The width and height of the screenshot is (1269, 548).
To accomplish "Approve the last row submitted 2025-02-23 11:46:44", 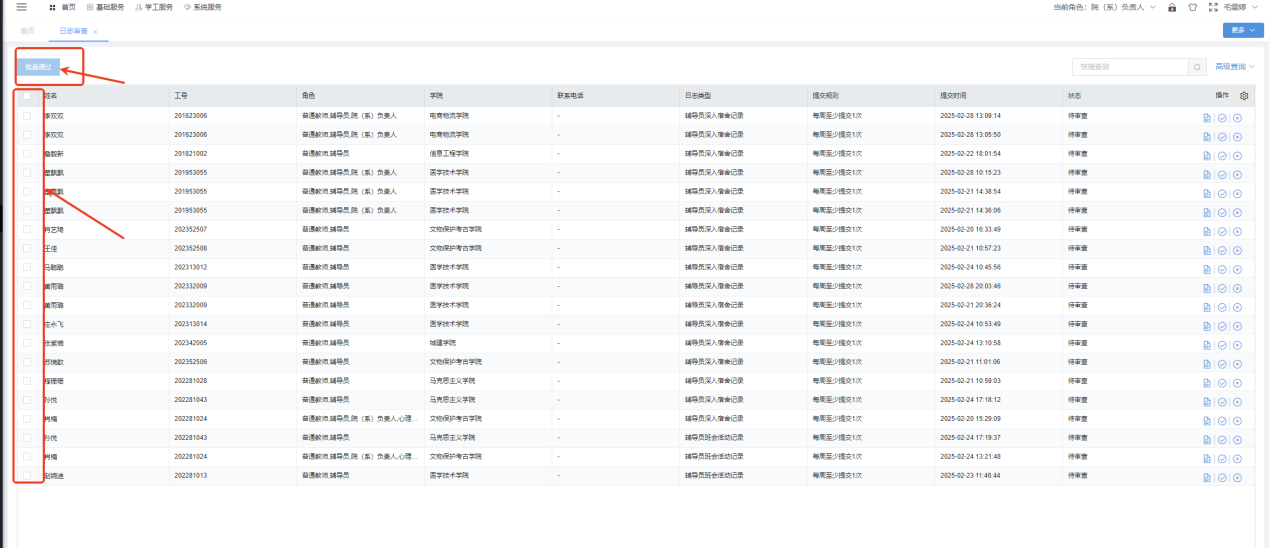I will [1222, 477].
